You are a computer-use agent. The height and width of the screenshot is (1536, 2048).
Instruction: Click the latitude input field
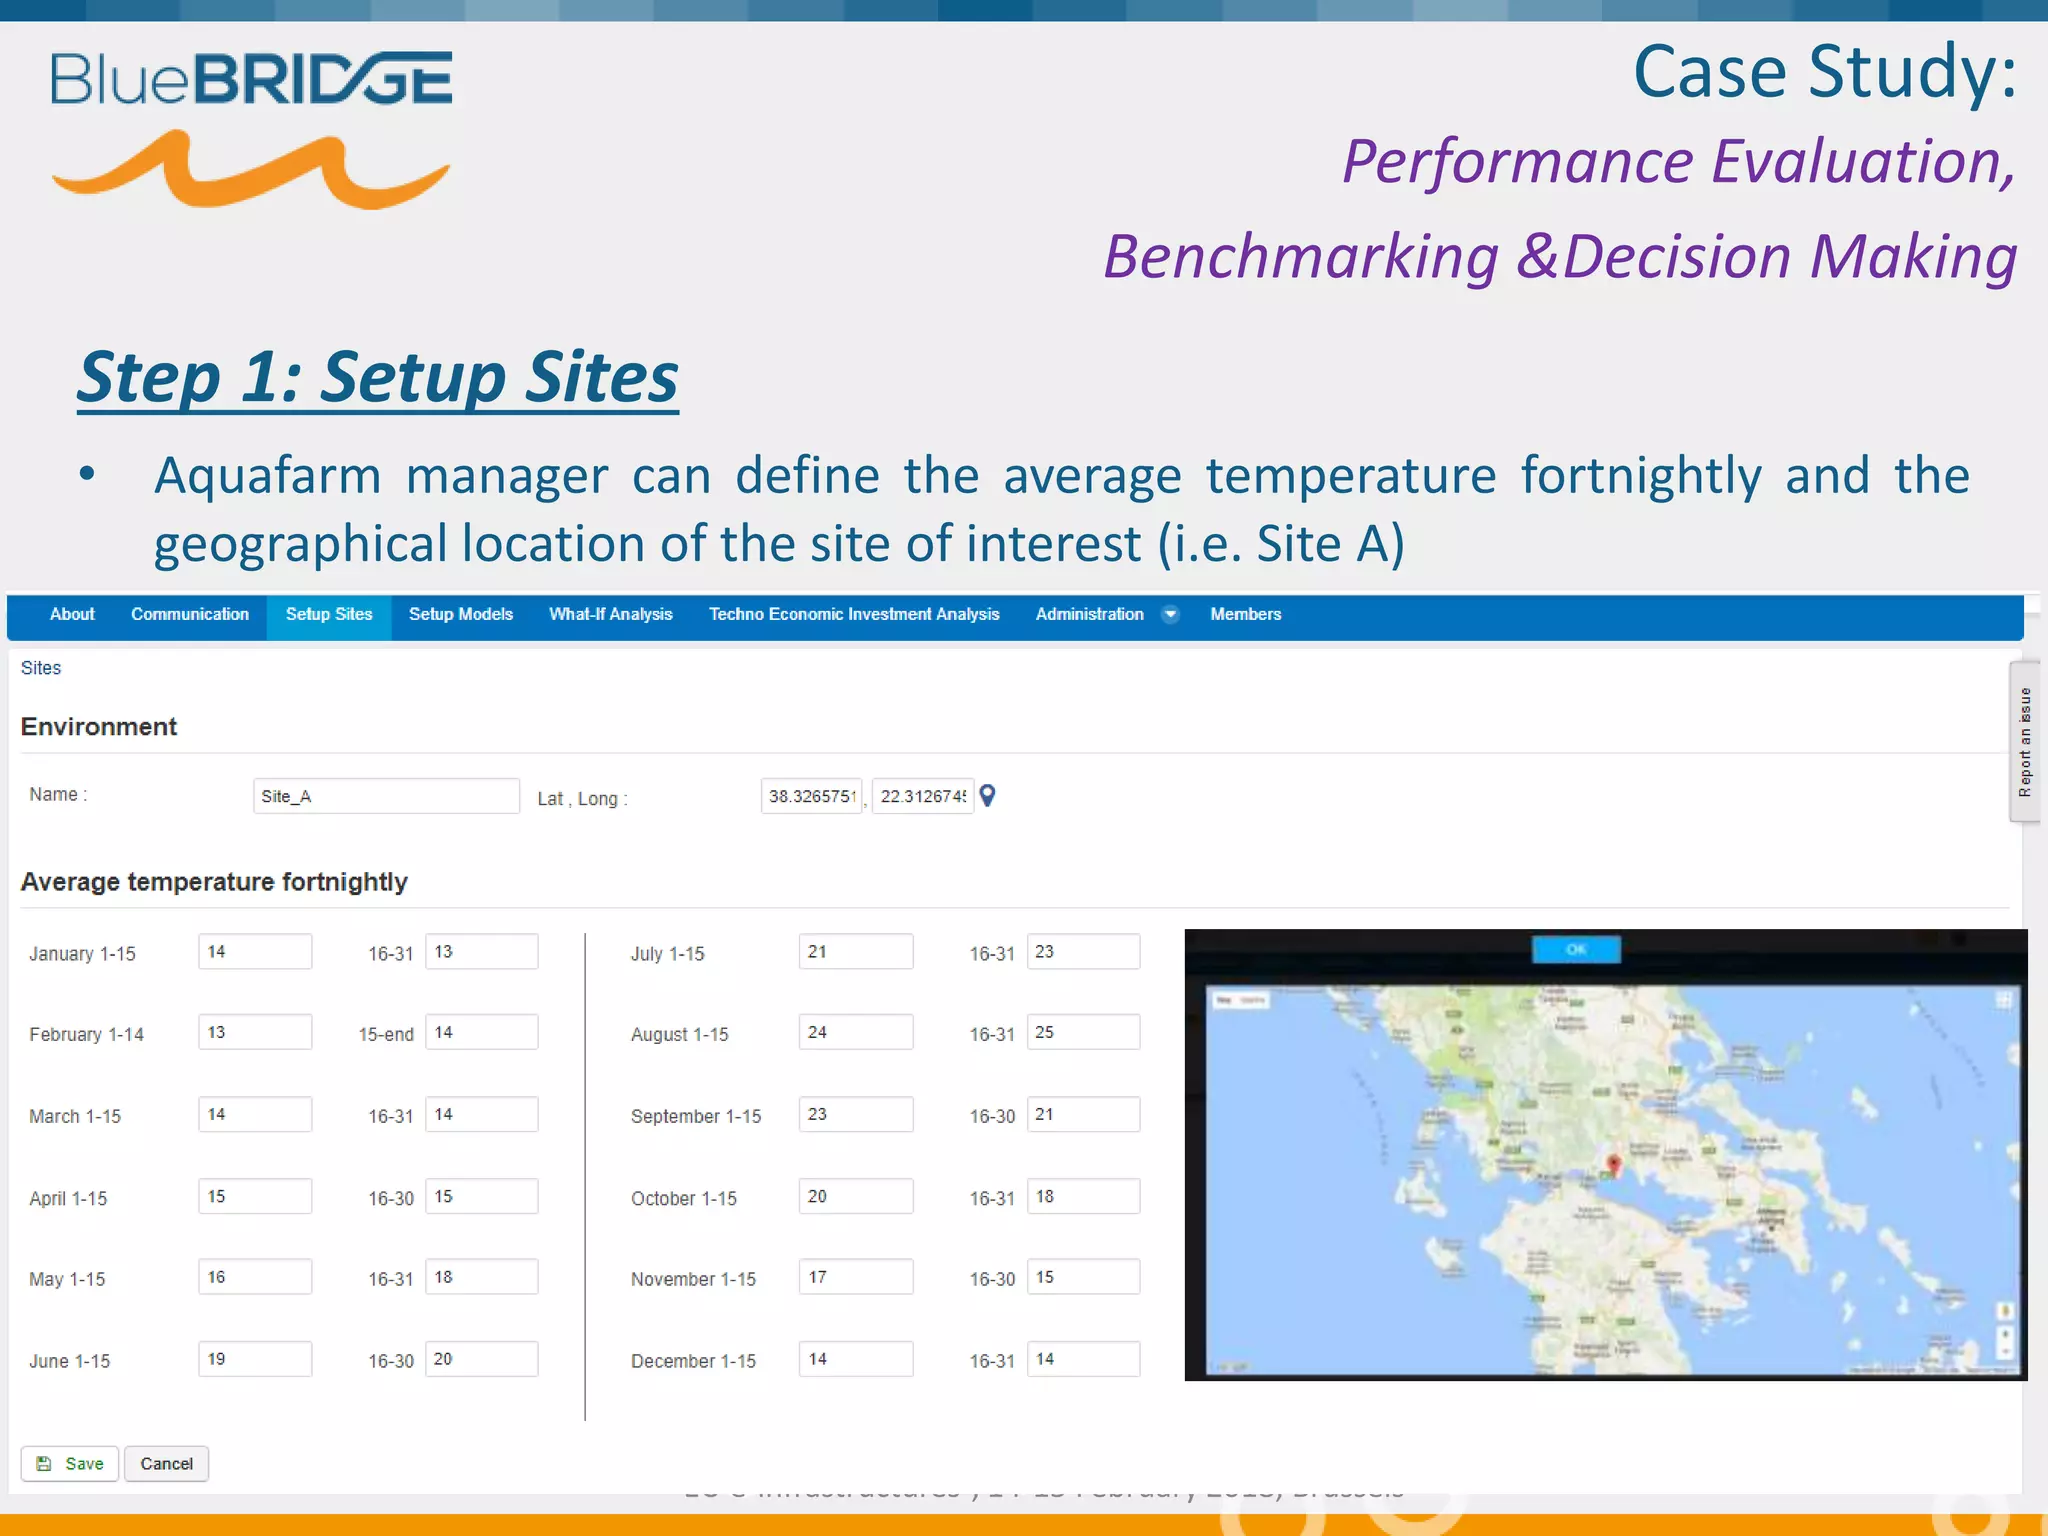click(x=811, y=796)
